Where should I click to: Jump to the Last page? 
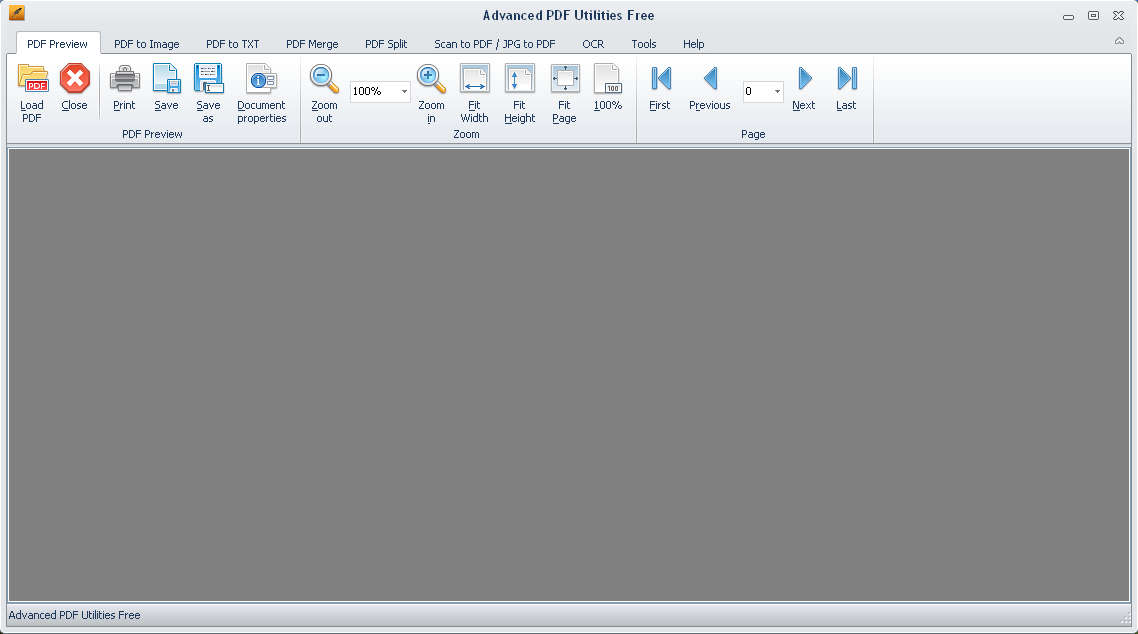pyautogui.click(x=846, y=79)
